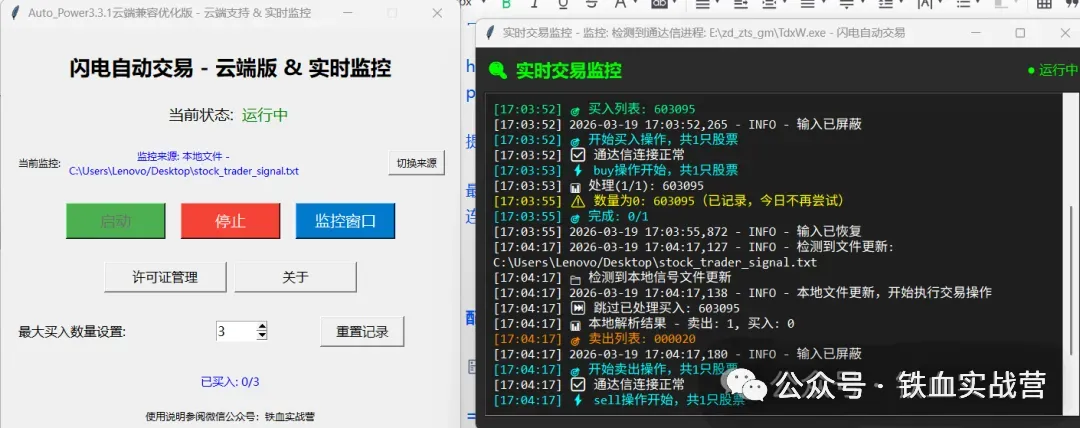1080x428 pixels.
Task: Stop trading with the red 停止 button
Action: 230,221
